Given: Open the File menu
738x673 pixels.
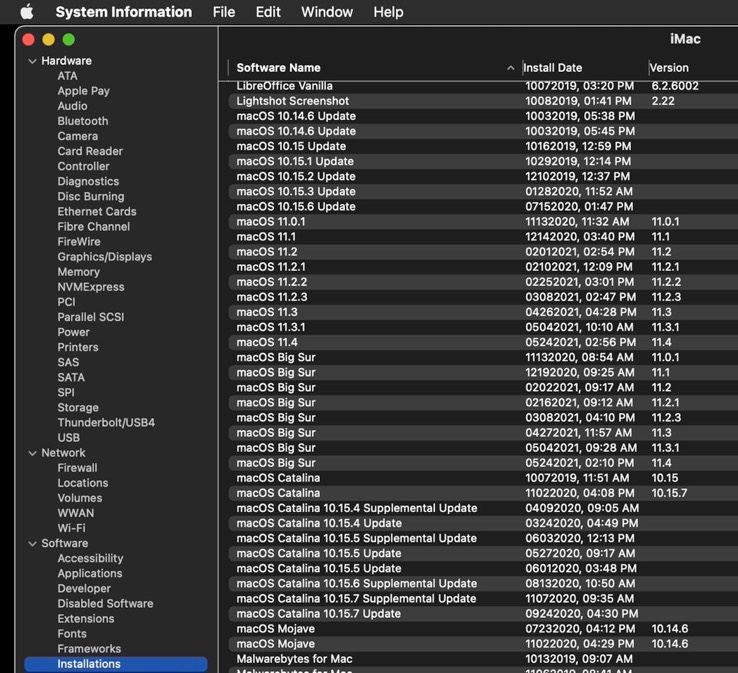Looking at the screenshot, I should point(224,12).
